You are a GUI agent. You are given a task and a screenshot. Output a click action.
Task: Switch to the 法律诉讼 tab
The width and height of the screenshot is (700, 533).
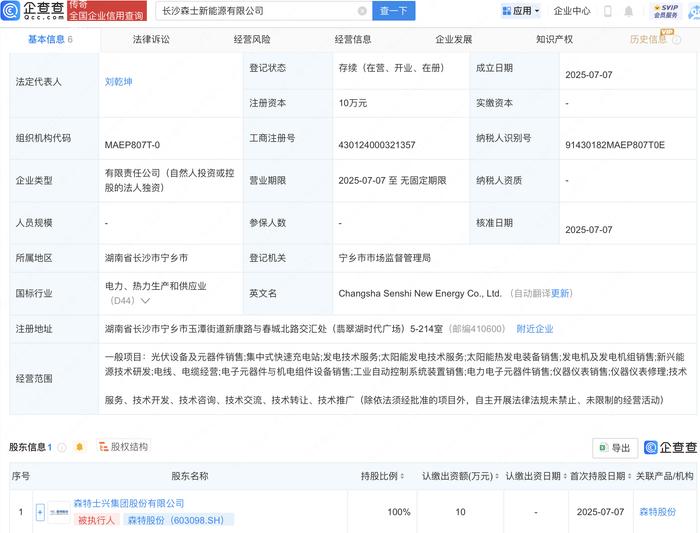click(x=151, y=39)
